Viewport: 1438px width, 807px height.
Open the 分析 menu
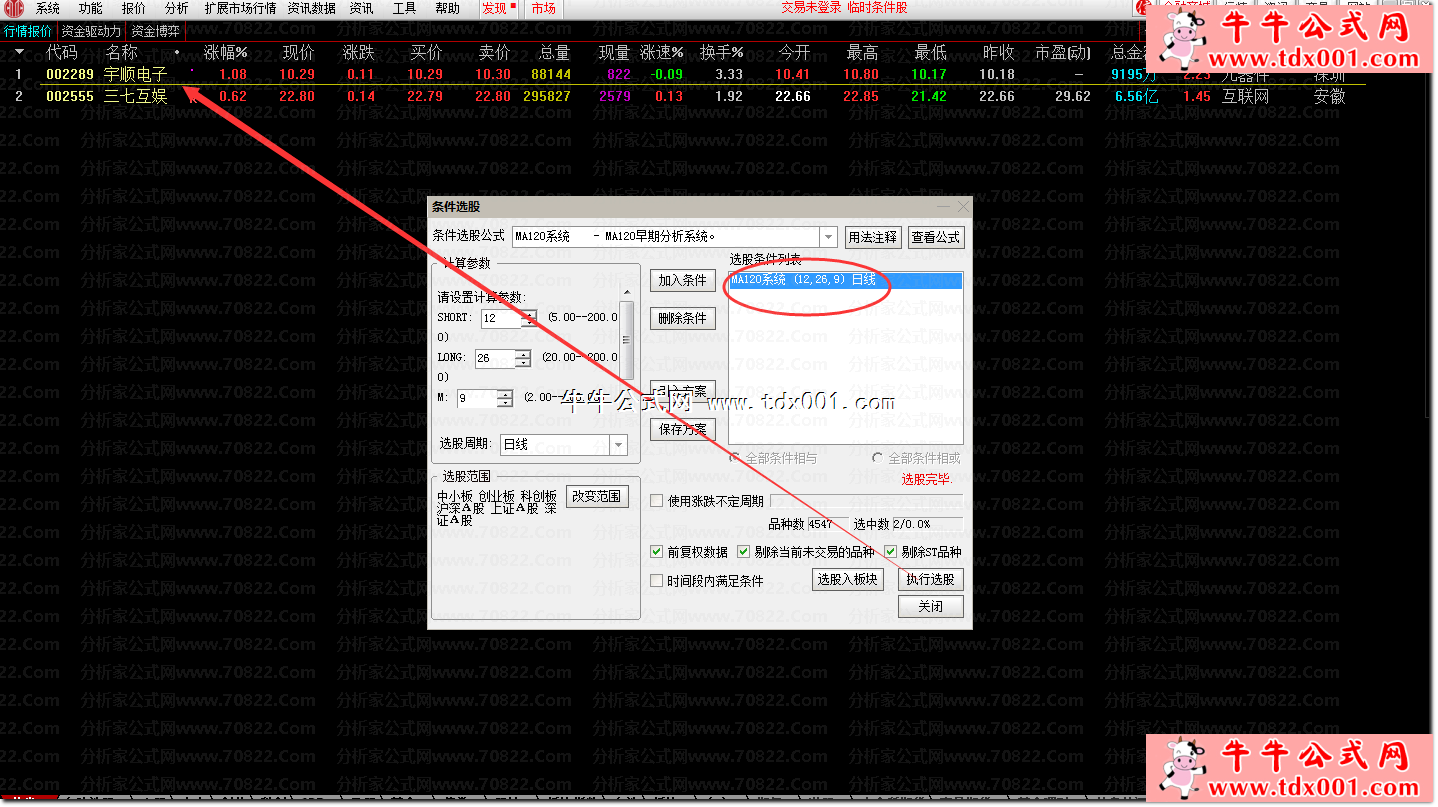[176, 9]
